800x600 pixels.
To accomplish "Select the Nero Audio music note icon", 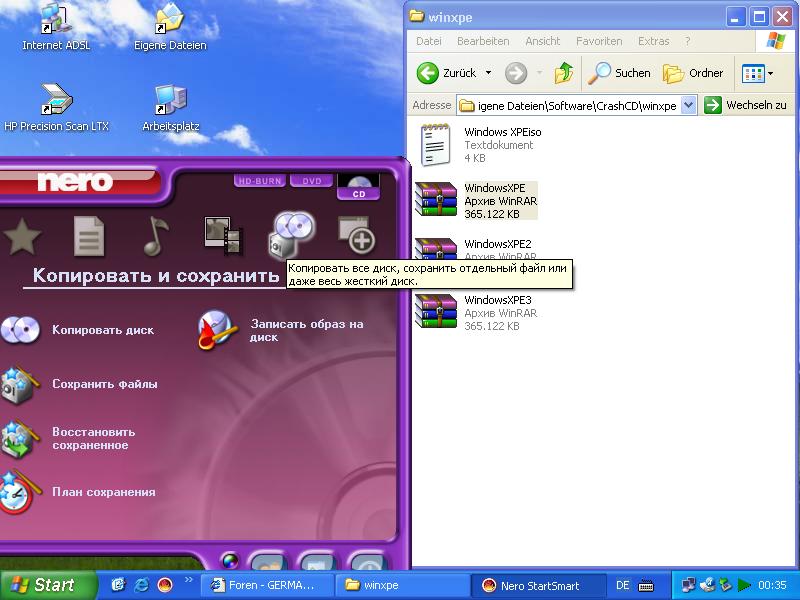I will pyautogui.click(x=156, y=236).
